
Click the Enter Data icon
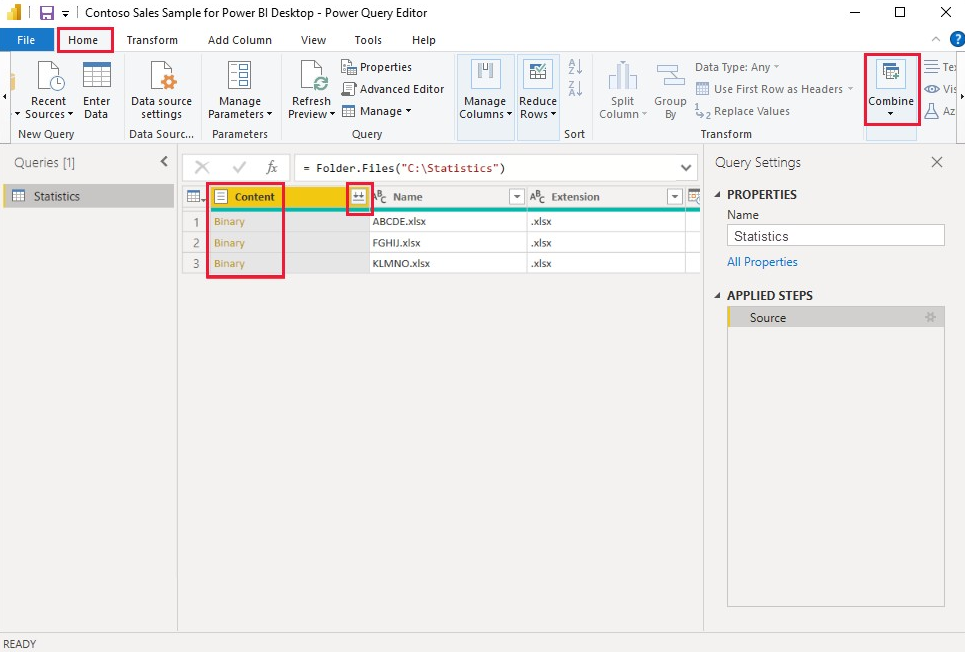(x=96, y=76)
